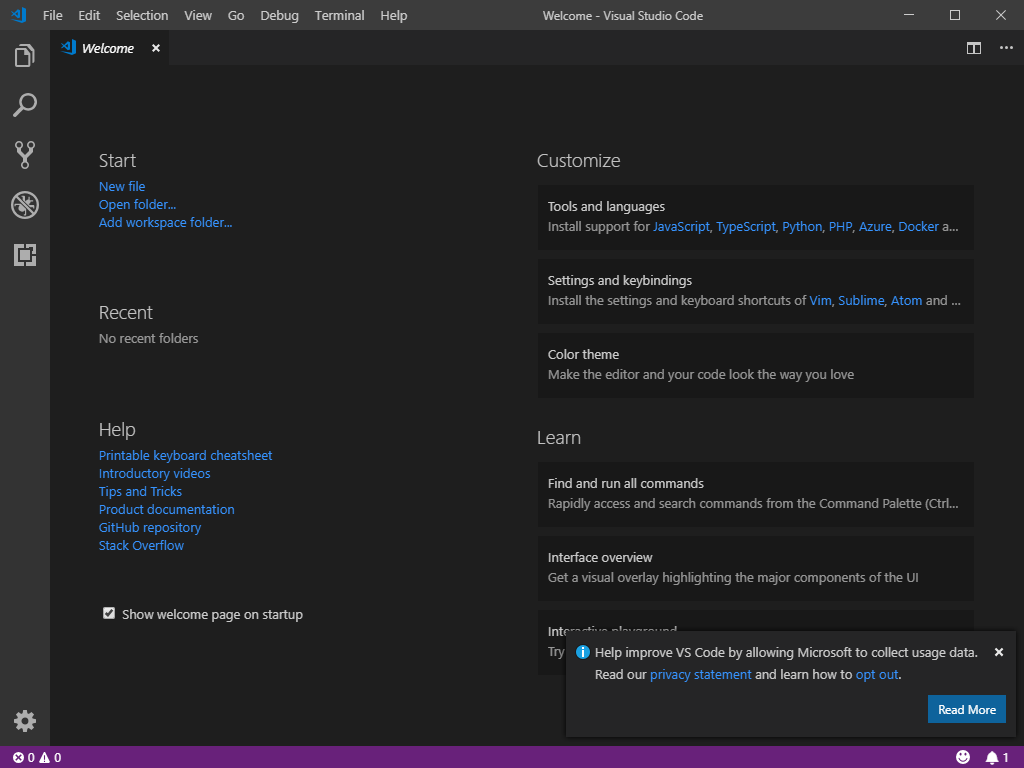This screenshot has height=768, width=1024.
Task: Maximize the Visual Studio Code window
Action: tap(955, 15)
